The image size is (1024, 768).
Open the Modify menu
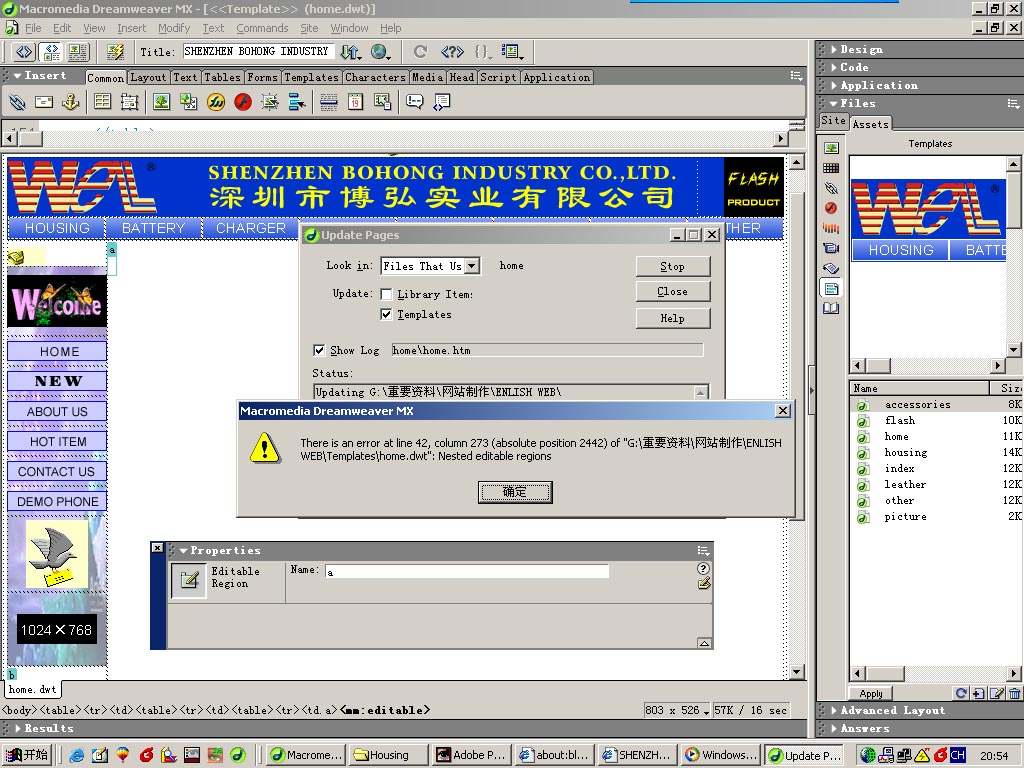(174, 28)
